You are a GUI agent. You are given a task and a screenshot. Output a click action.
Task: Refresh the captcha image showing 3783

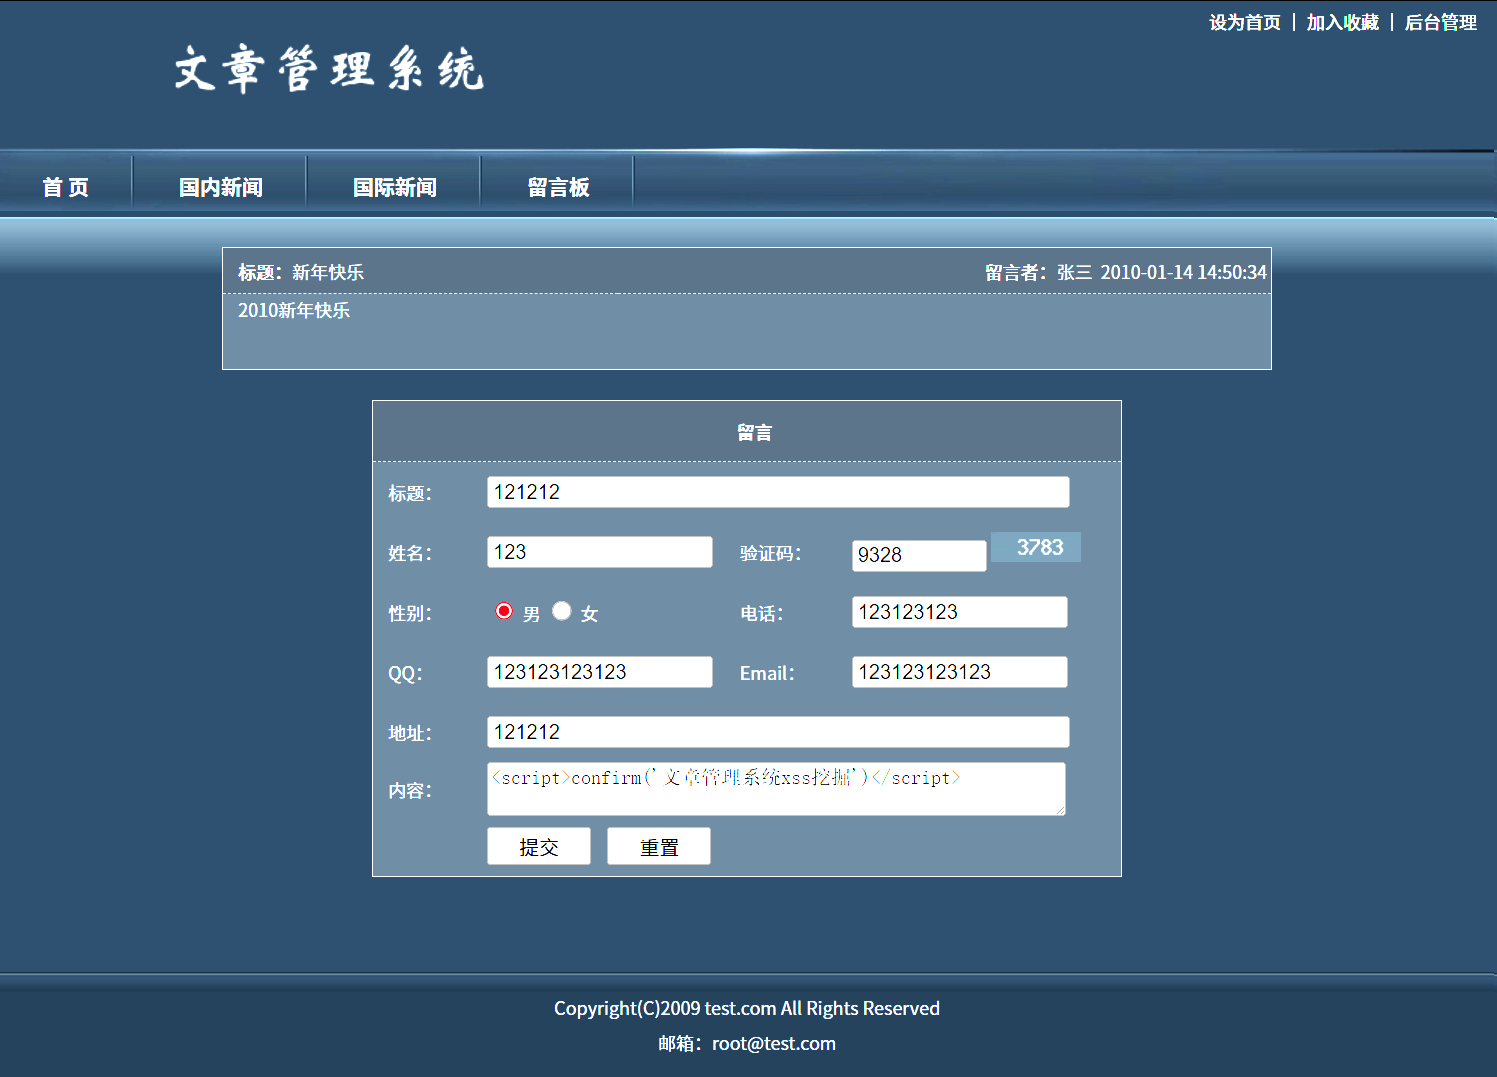tap(1036, 547)
